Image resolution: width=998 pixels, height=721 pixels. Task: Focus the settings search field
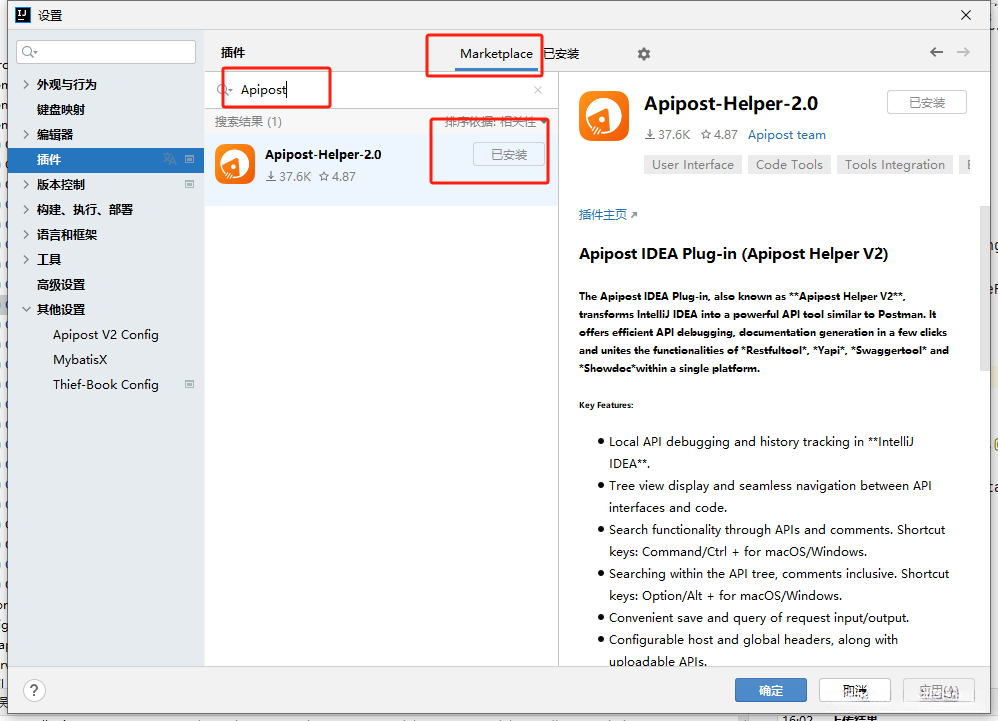click(106, 52)
